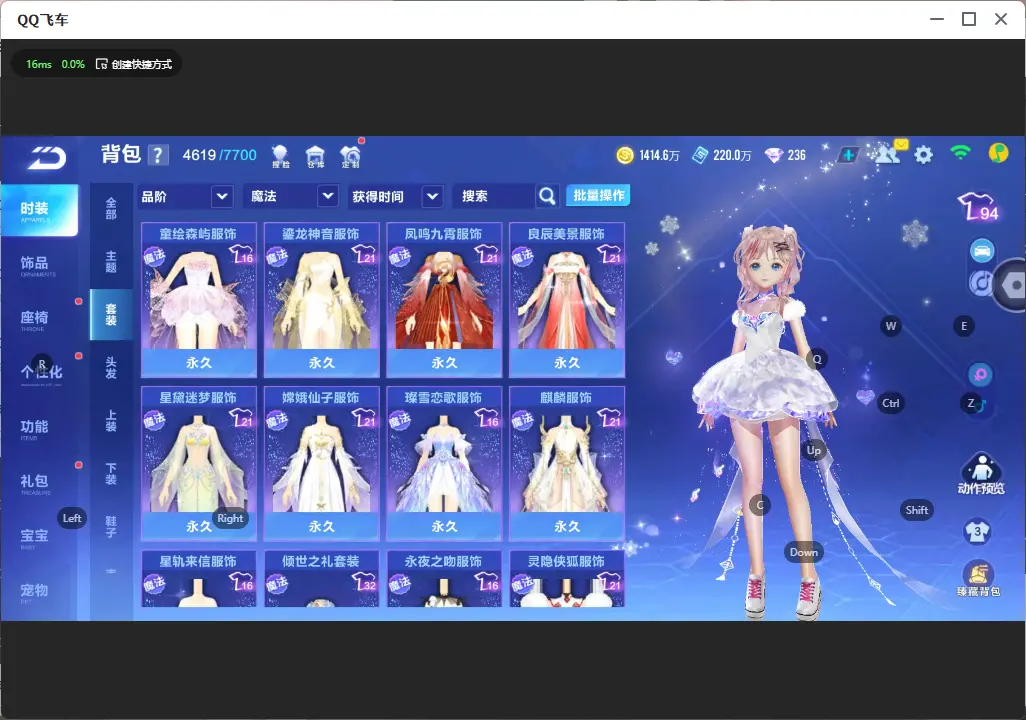This screenshot has height=720, width=1026.
Task: Open the settings gear icon
Action: [923, 154]
